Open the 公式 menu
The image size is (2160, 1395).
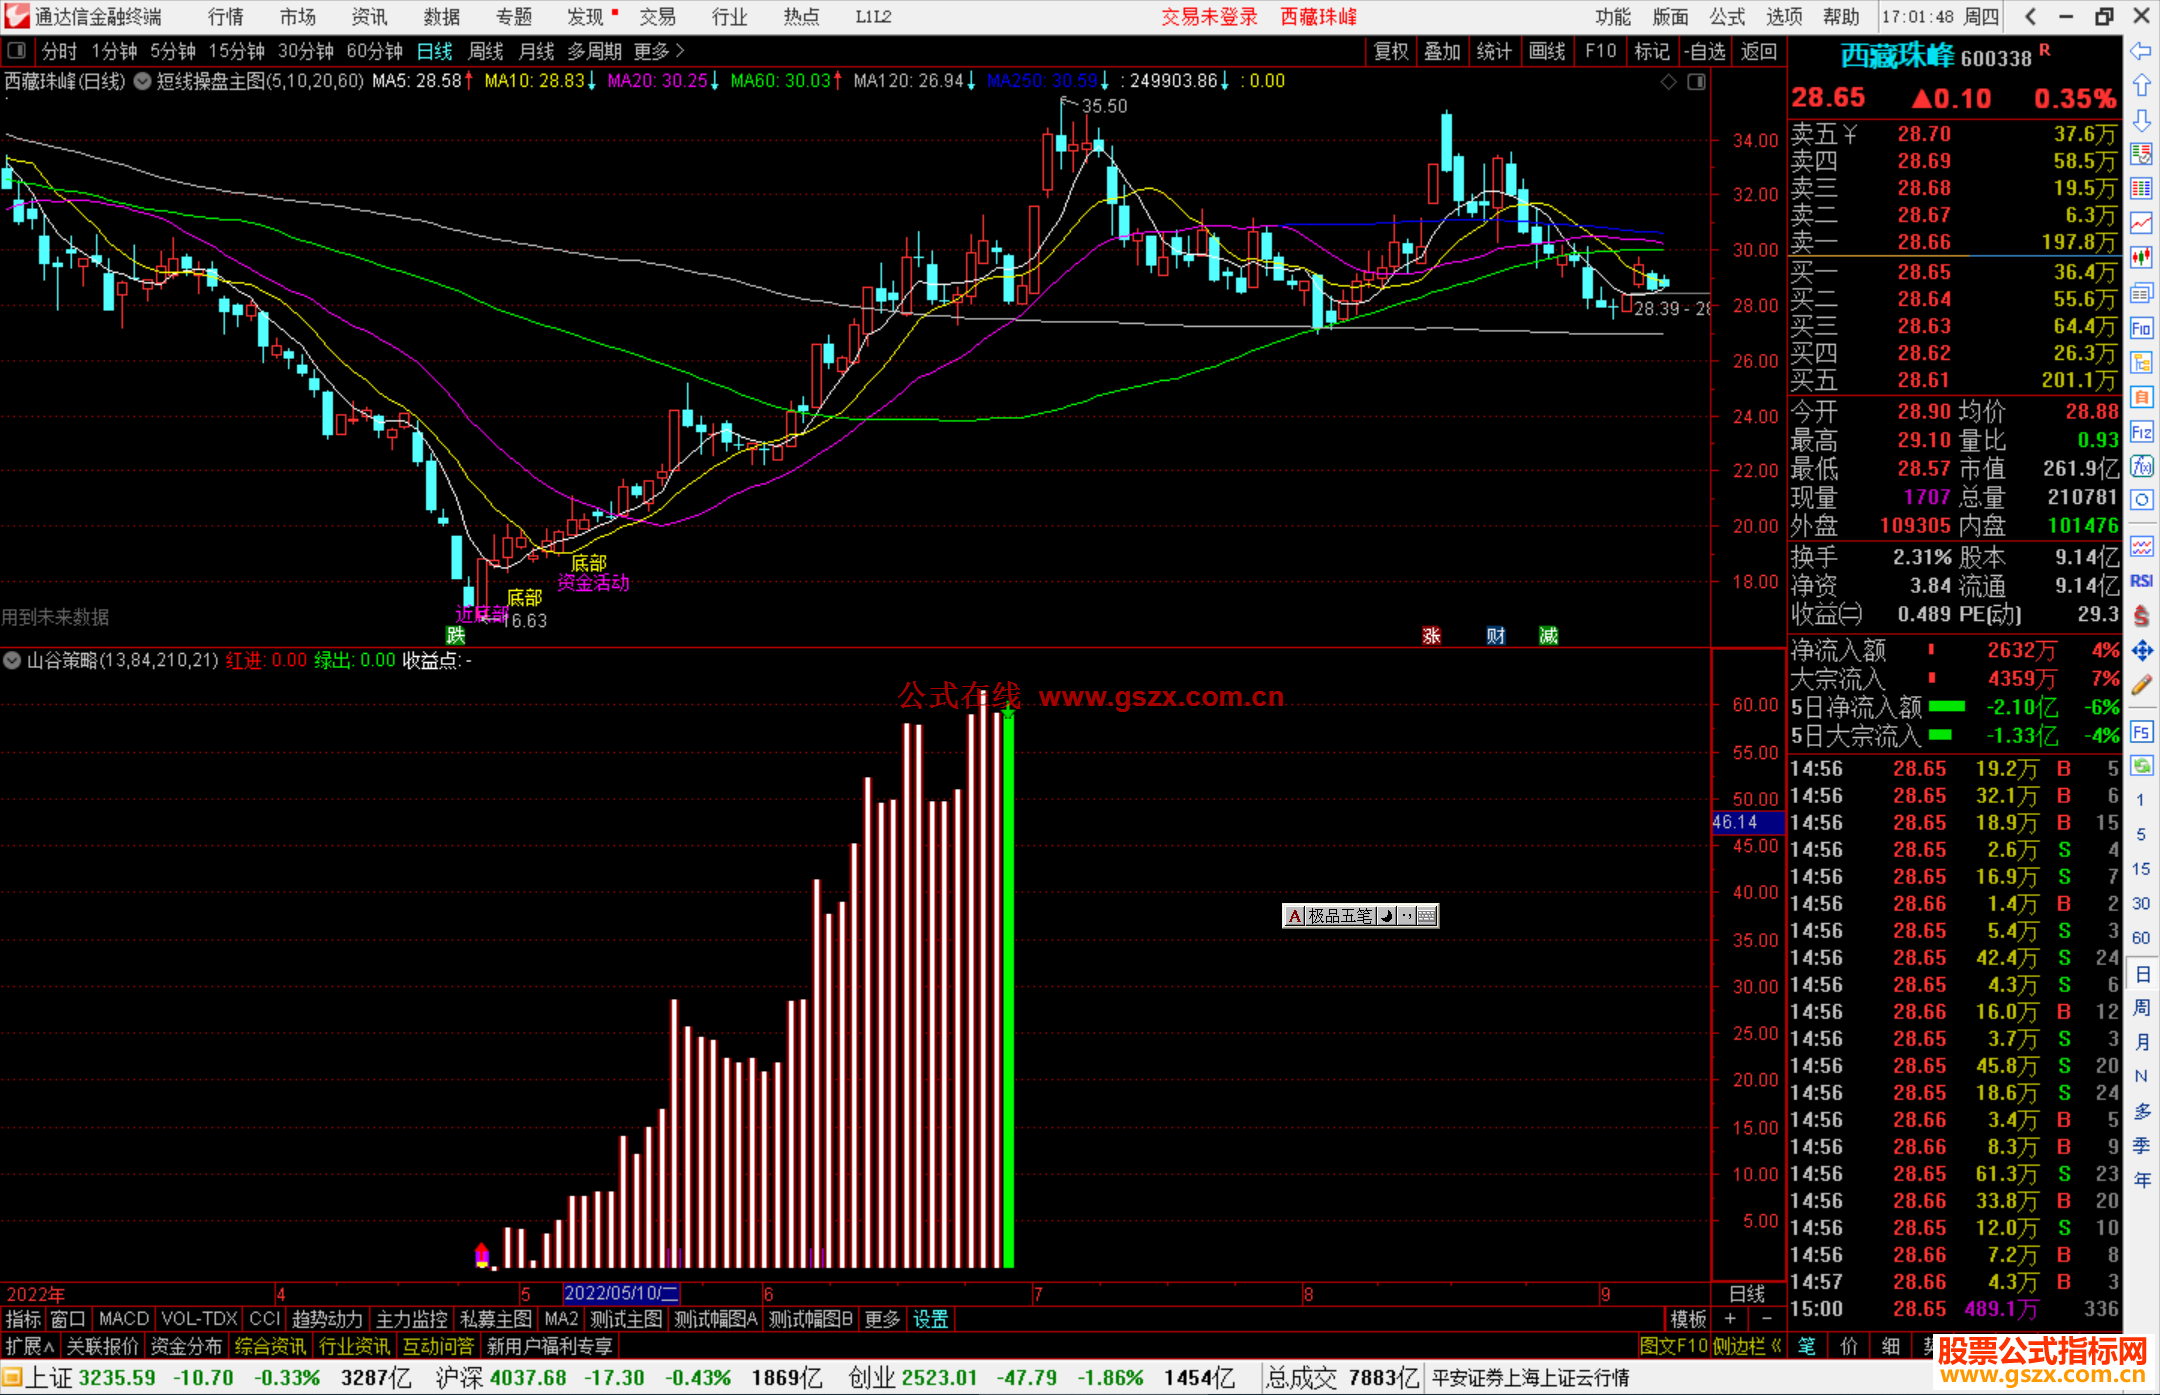[1727, 17]
